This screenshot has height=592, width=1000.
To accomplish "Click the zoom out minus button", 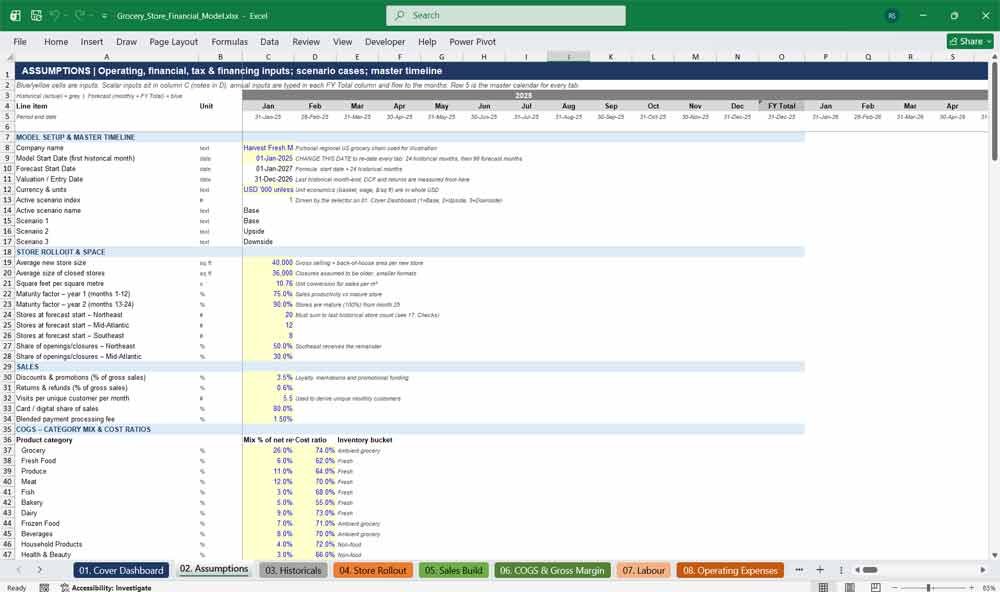I will coord(894,587).
